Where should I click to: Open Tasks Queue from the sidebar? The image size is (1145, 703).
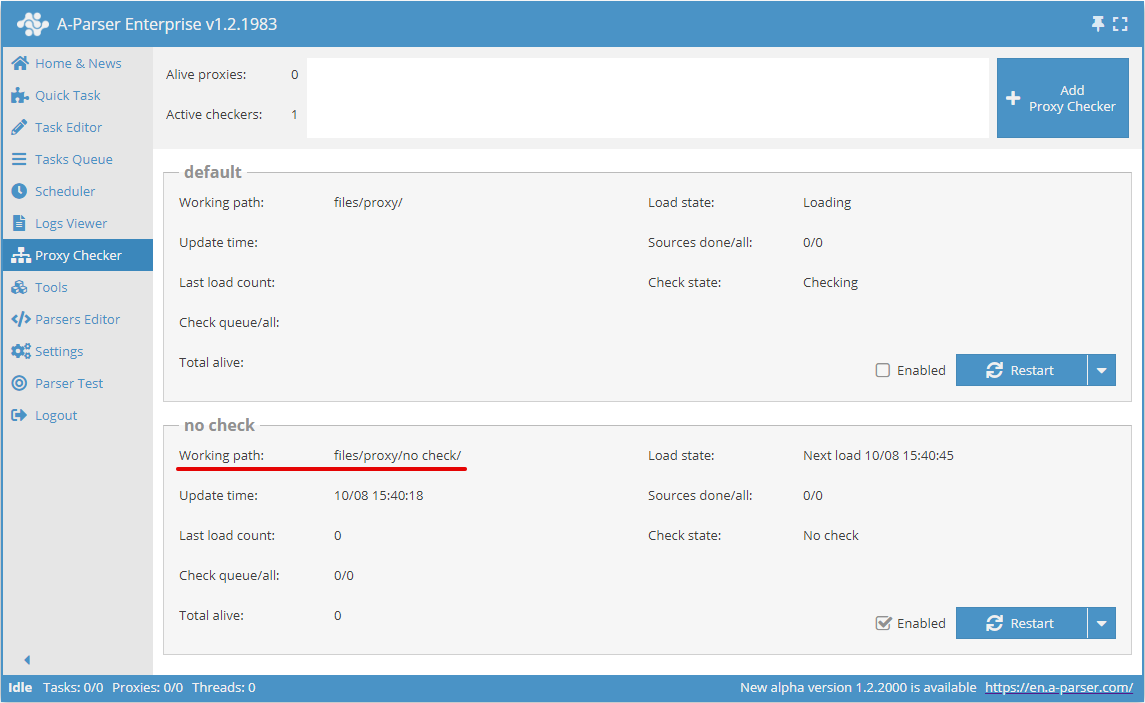73,159
